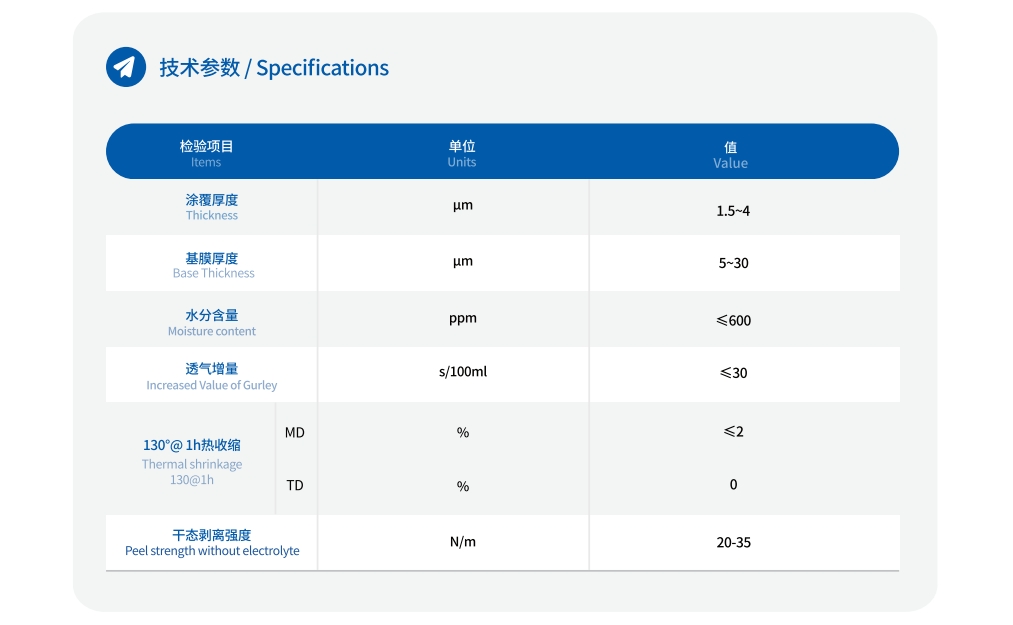Select the Specifications section heading

click(x=274, y=68)
